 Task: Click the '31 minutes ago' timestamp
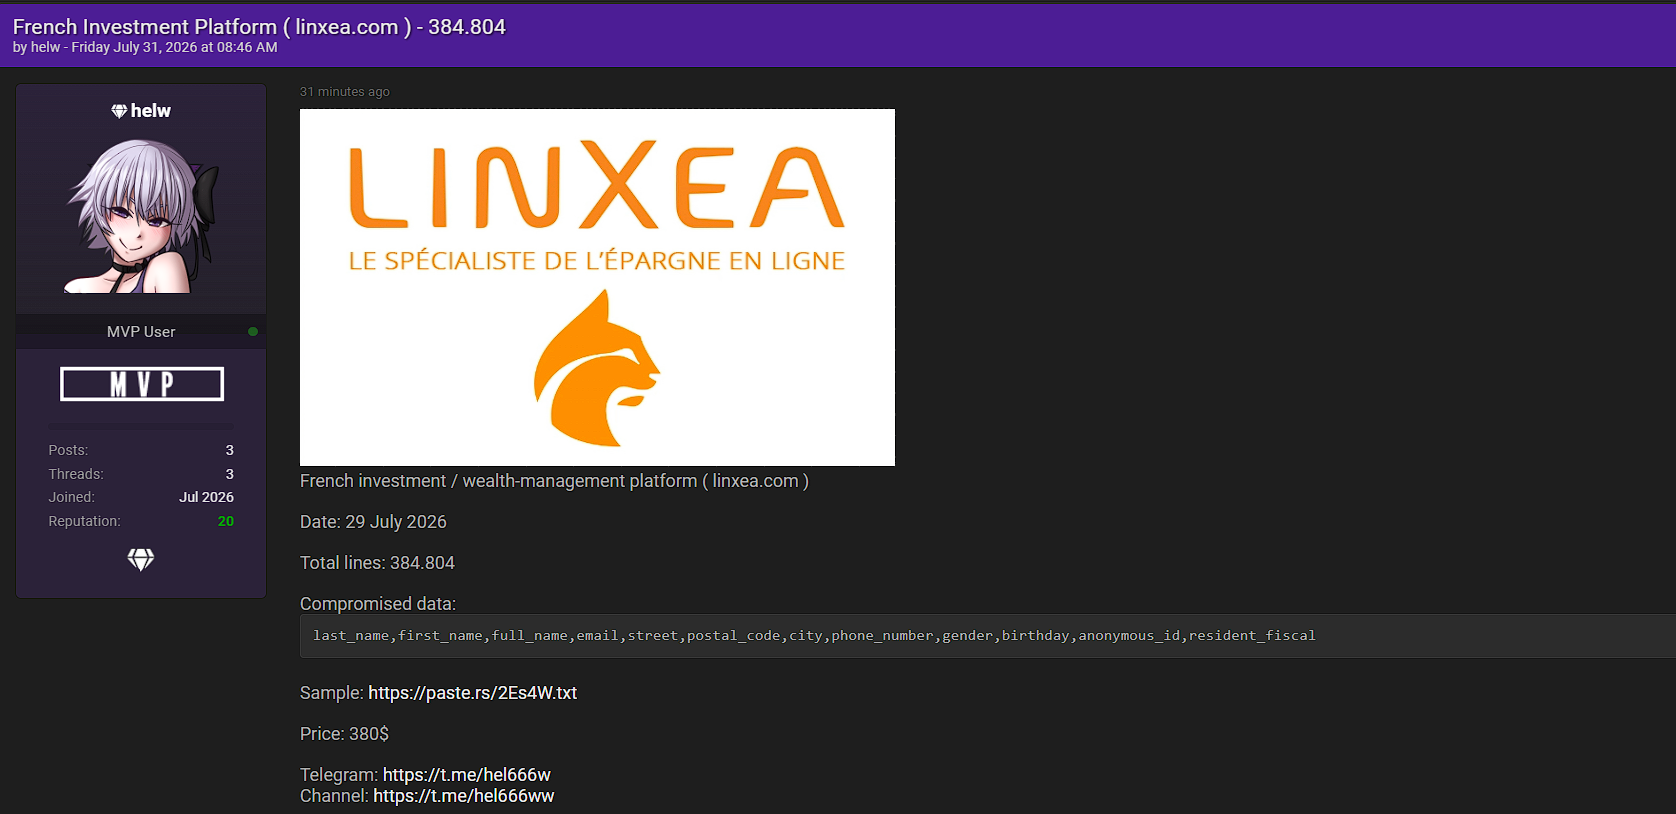click(345, 92)
